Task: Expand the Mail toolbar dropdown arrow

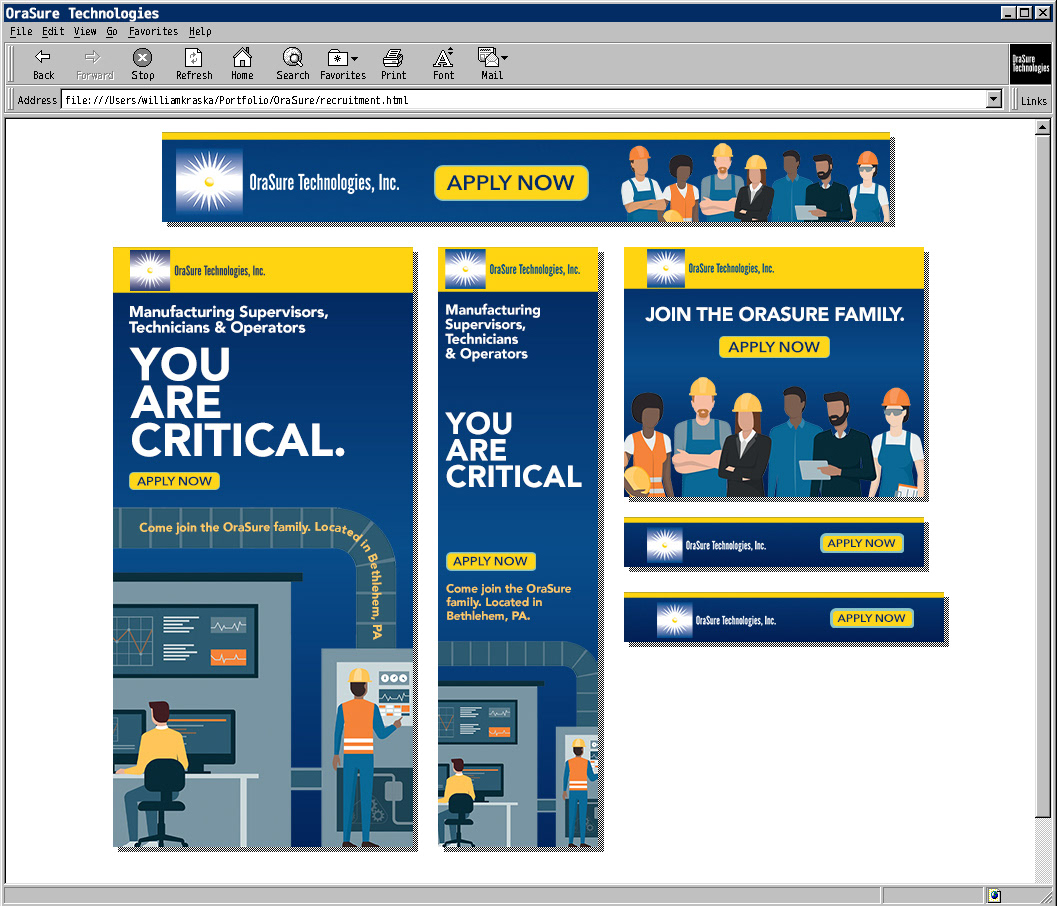Action: [x=504, y=58]
